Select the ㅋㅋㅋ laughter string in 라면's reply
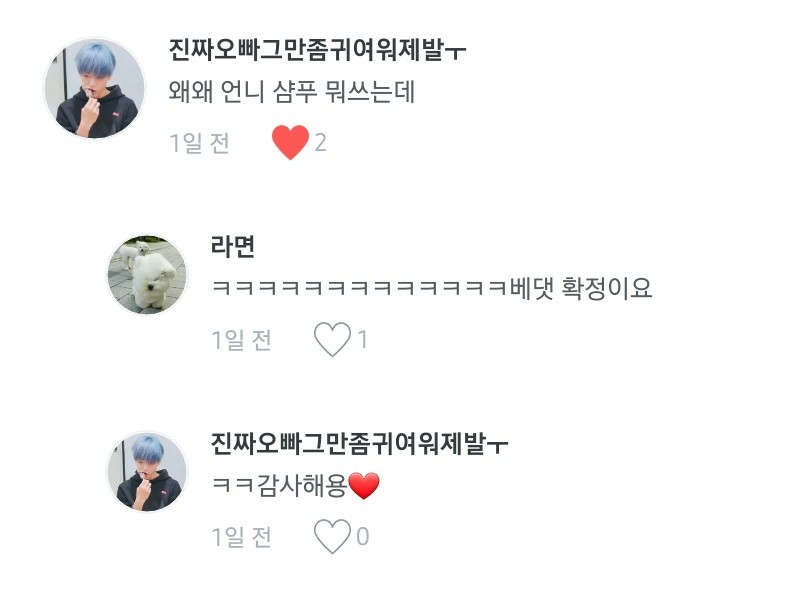The height and width of the screenshot is (589, 785). 360,288
